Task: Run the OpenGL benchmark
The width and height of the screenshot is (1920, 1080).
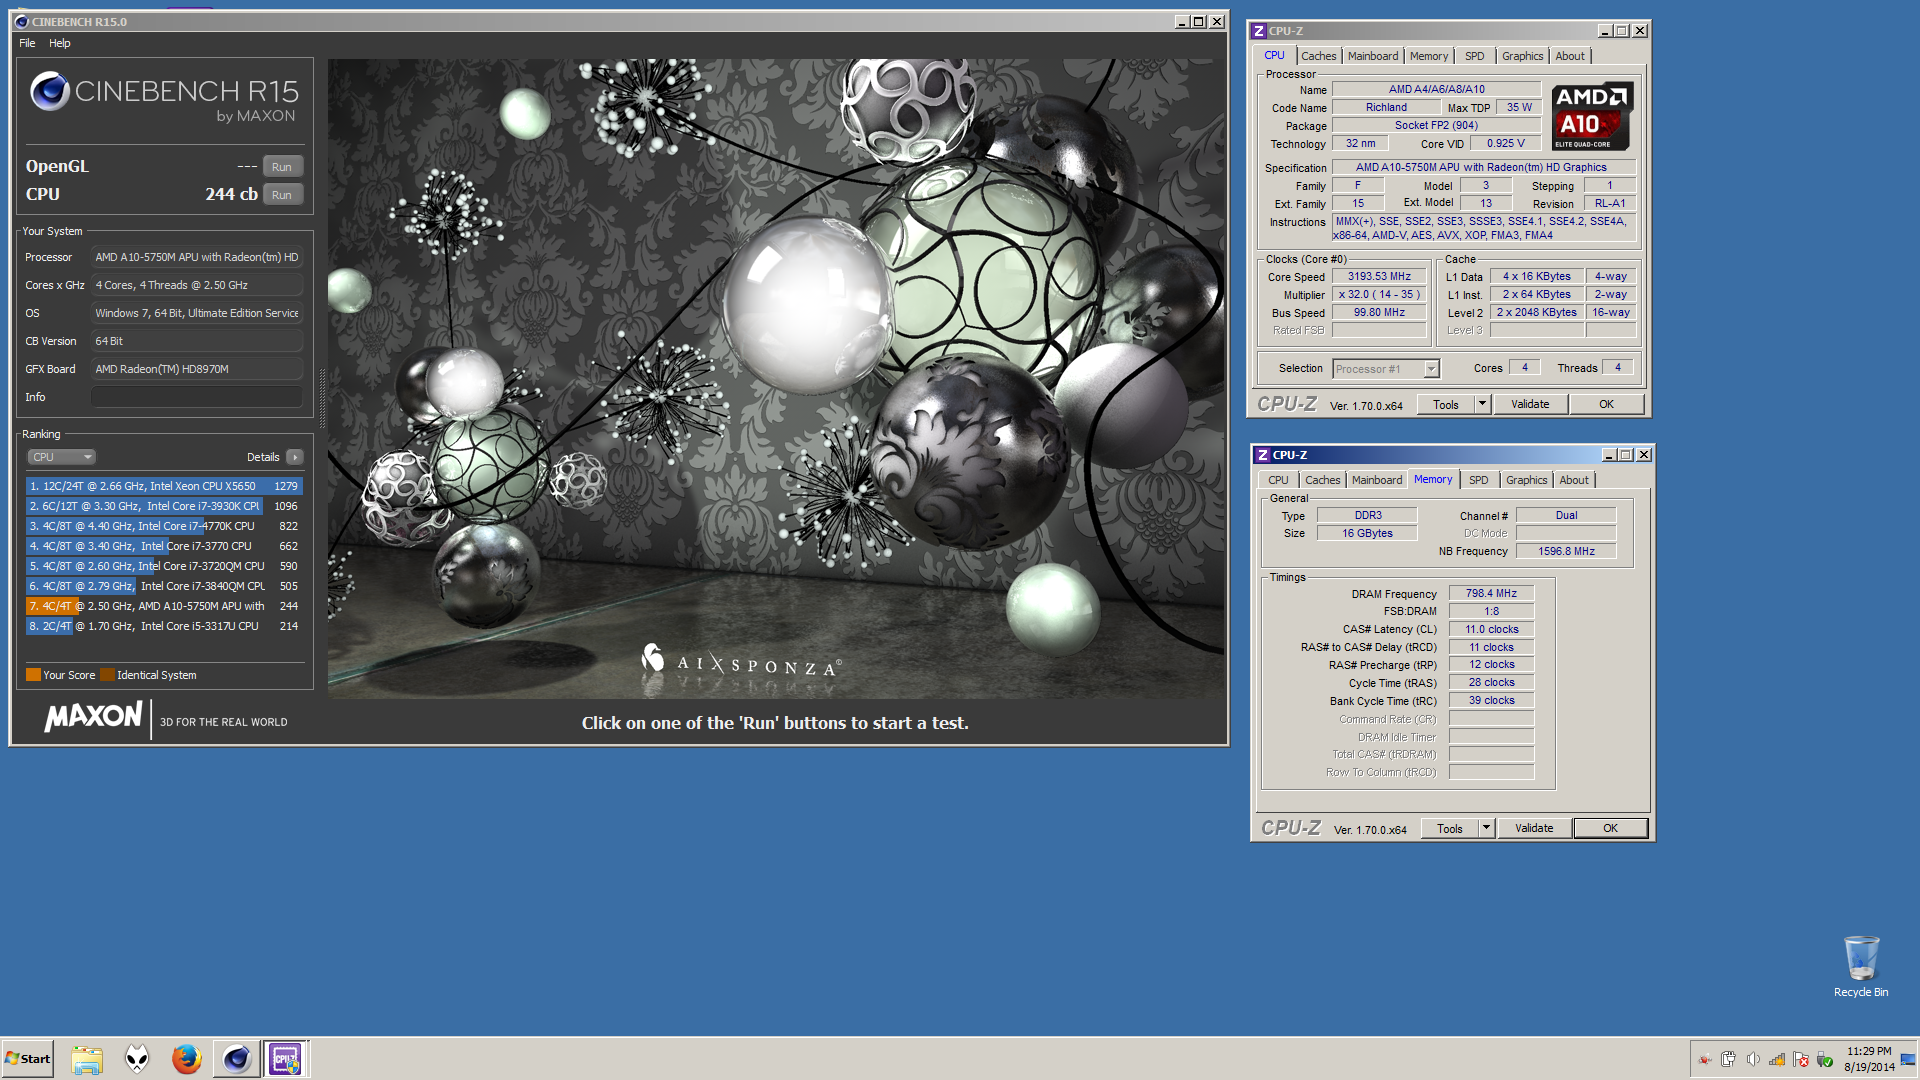Action: click(x=282, y=167)
